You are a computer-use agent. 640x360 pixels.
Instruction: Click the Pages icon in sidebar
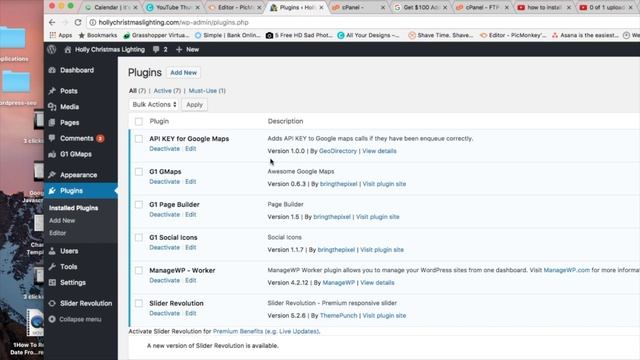[x=52, y=122]
